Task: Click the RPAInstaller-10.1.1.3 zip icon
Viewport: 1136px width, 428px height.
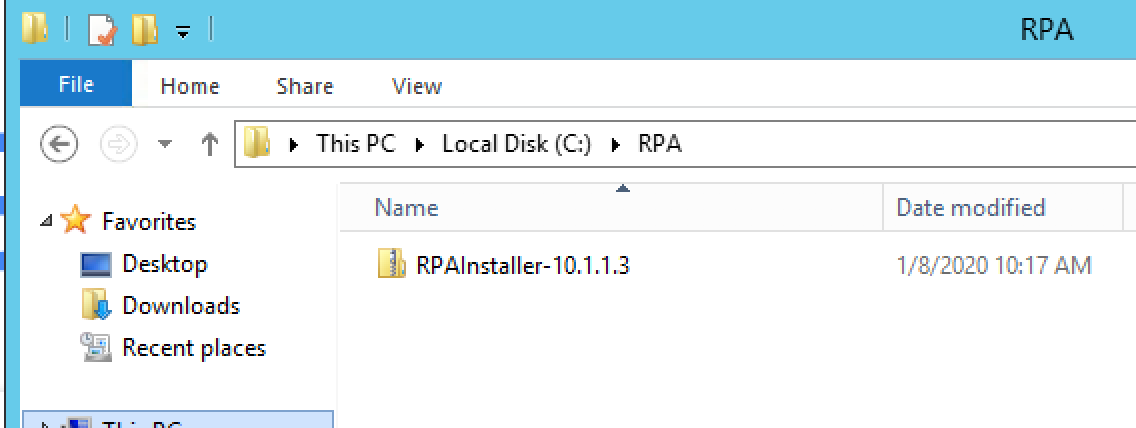Action: click(x=391, y=265)
